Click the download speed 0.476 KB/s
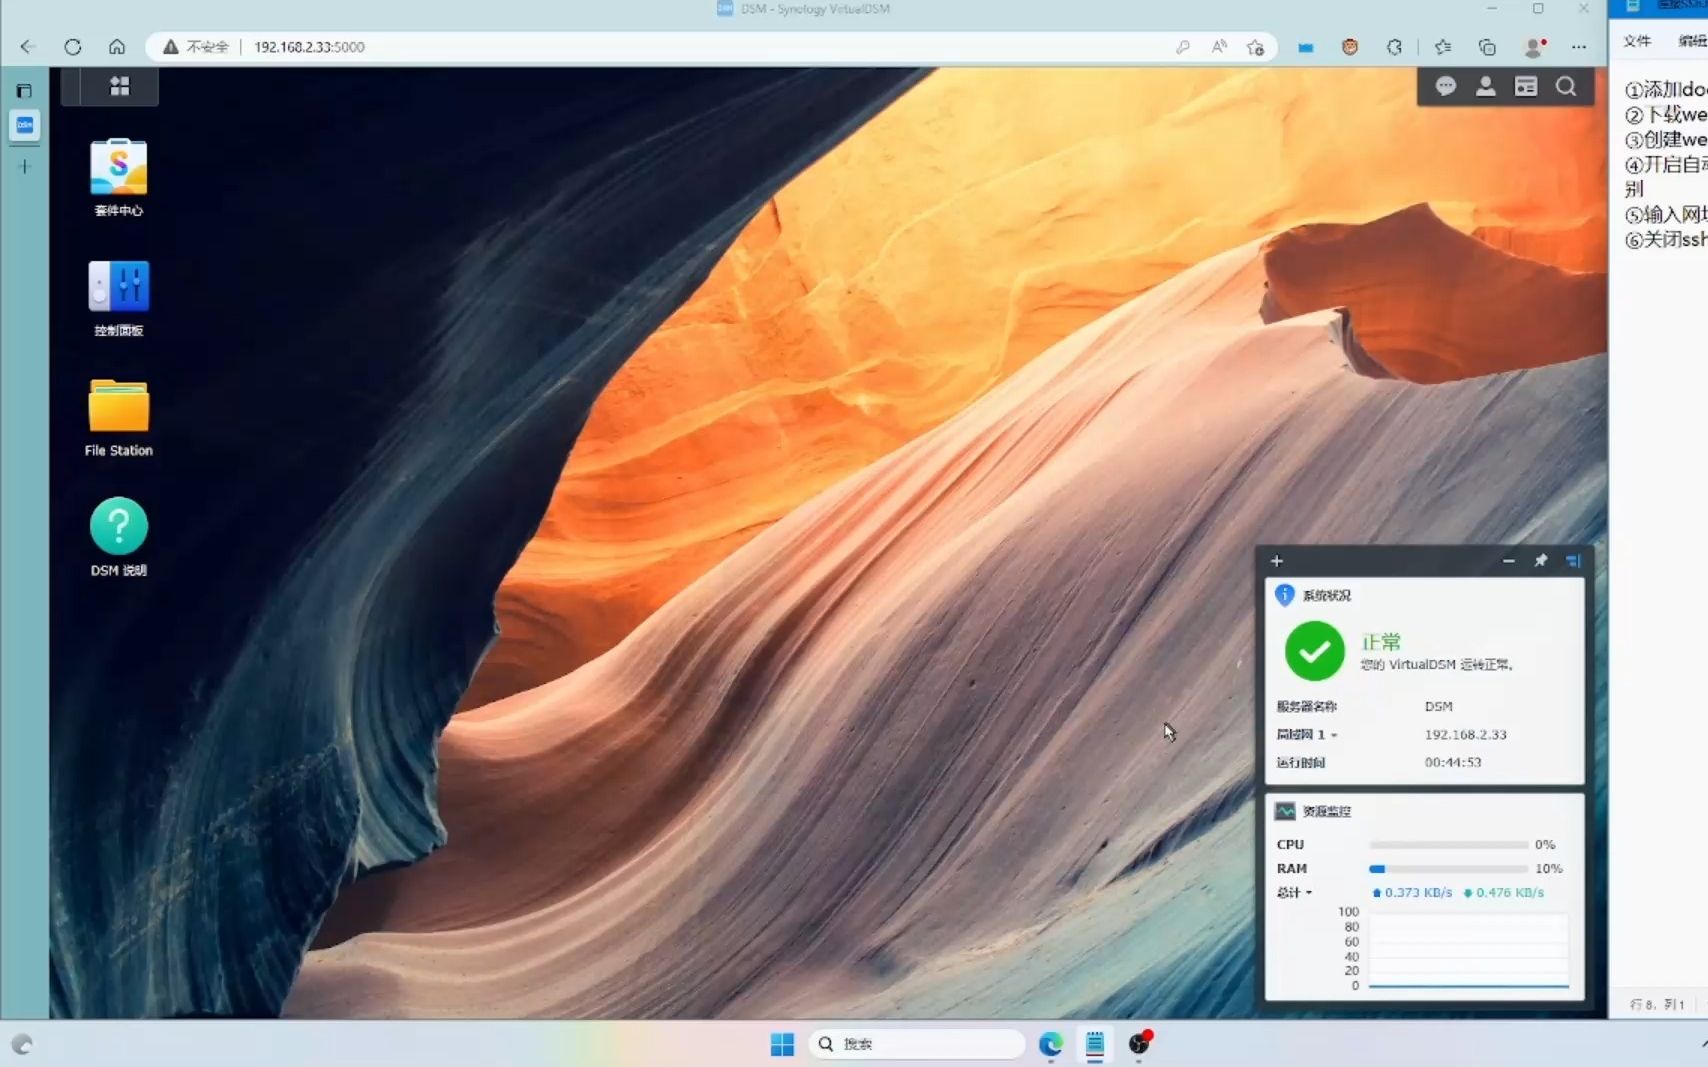The width and height of the screenshot is (1708, 1067). [x=1503, y=892]
